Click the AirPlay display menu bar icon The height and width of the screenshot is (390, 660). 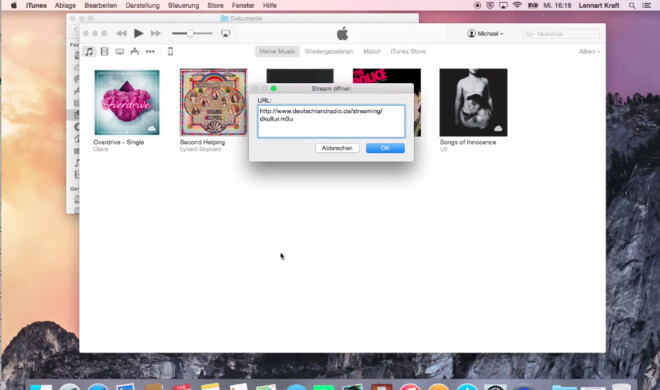503,5
